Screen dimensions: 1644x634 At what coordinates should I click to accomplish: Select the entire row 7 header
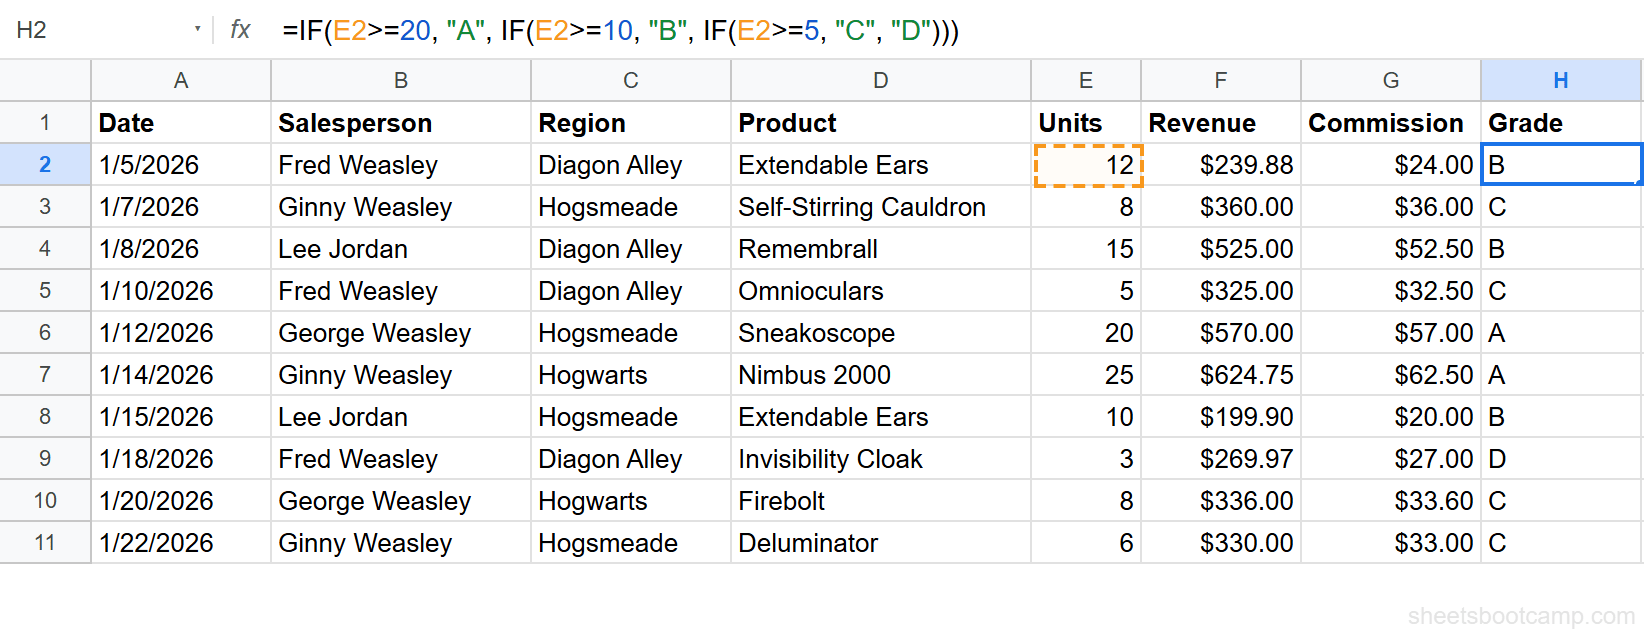[45, 374]
